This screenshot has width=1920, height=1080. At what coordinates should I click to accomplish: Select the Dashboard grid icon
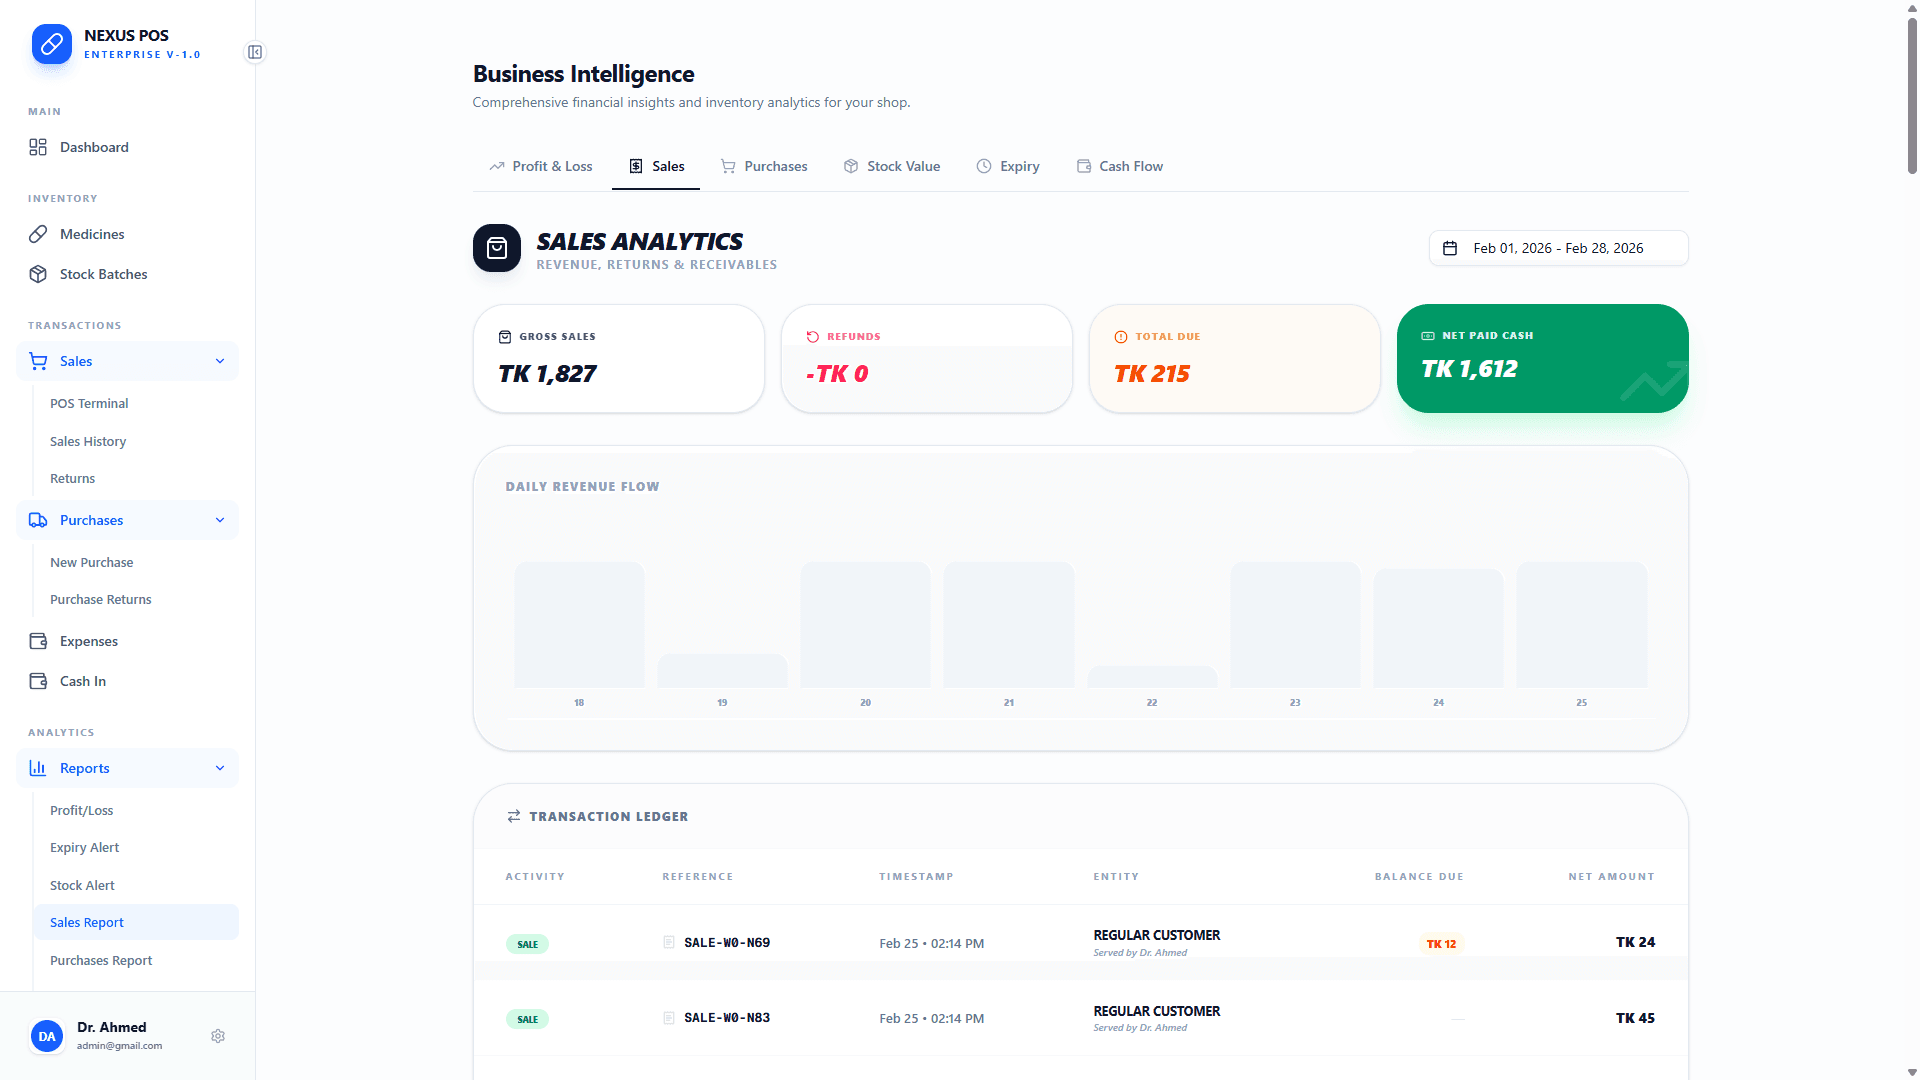[x=38, y=146]
